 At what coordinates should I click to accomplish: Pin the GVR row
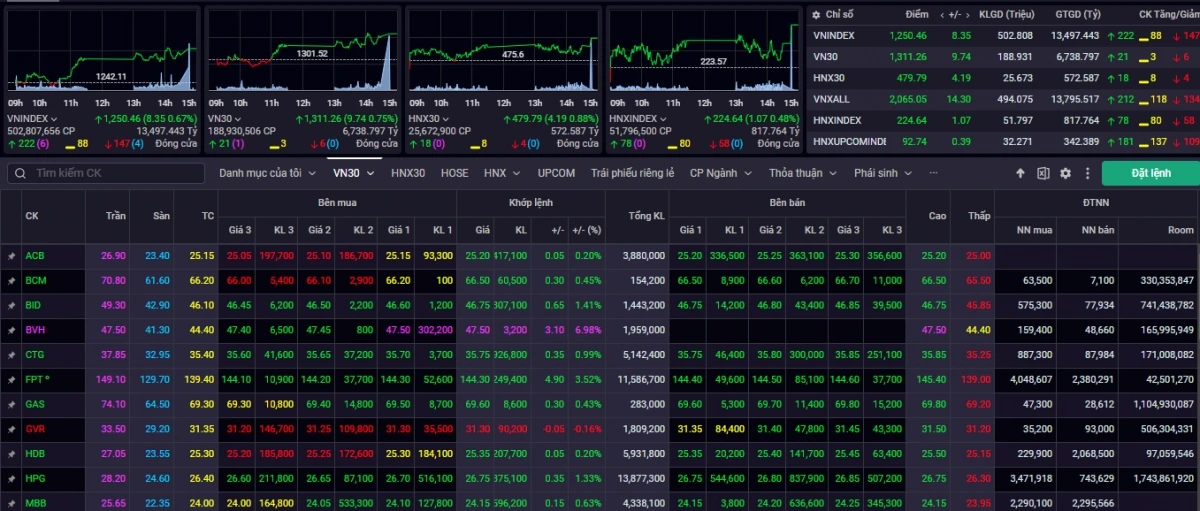point(11,429)
